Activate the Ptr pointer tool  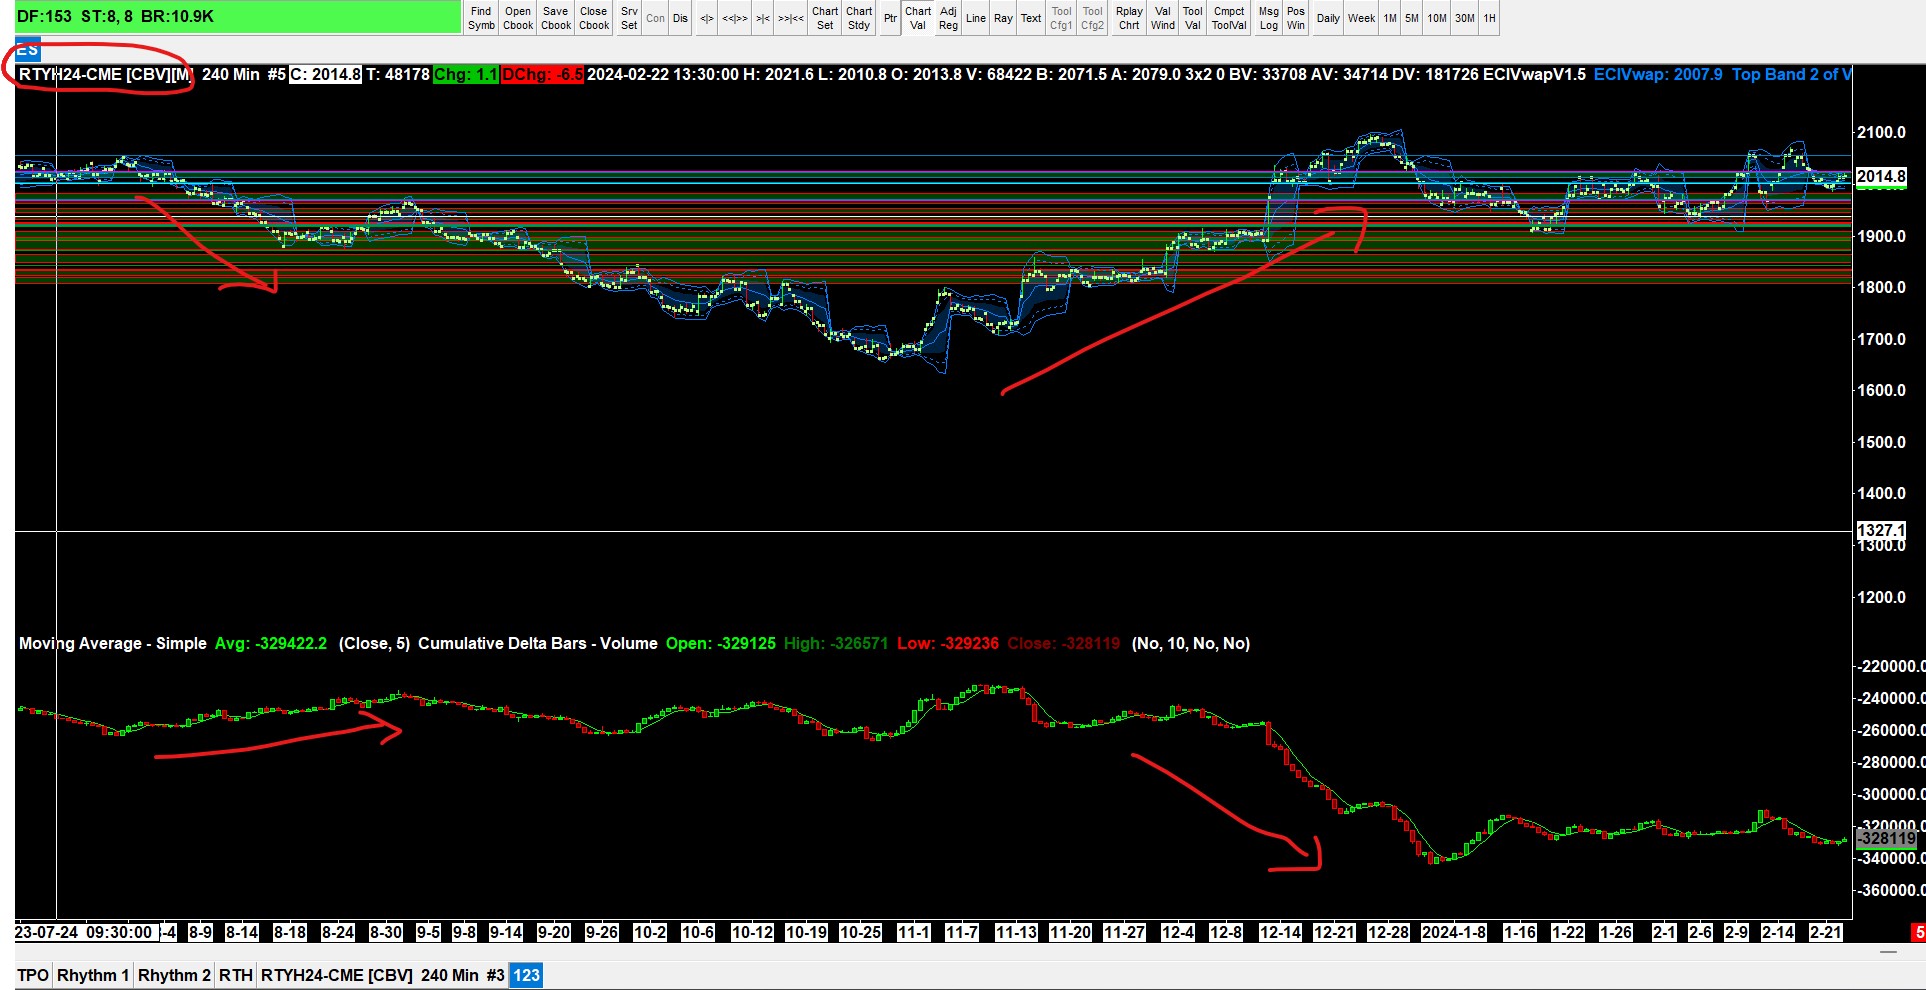click(890, 18)
